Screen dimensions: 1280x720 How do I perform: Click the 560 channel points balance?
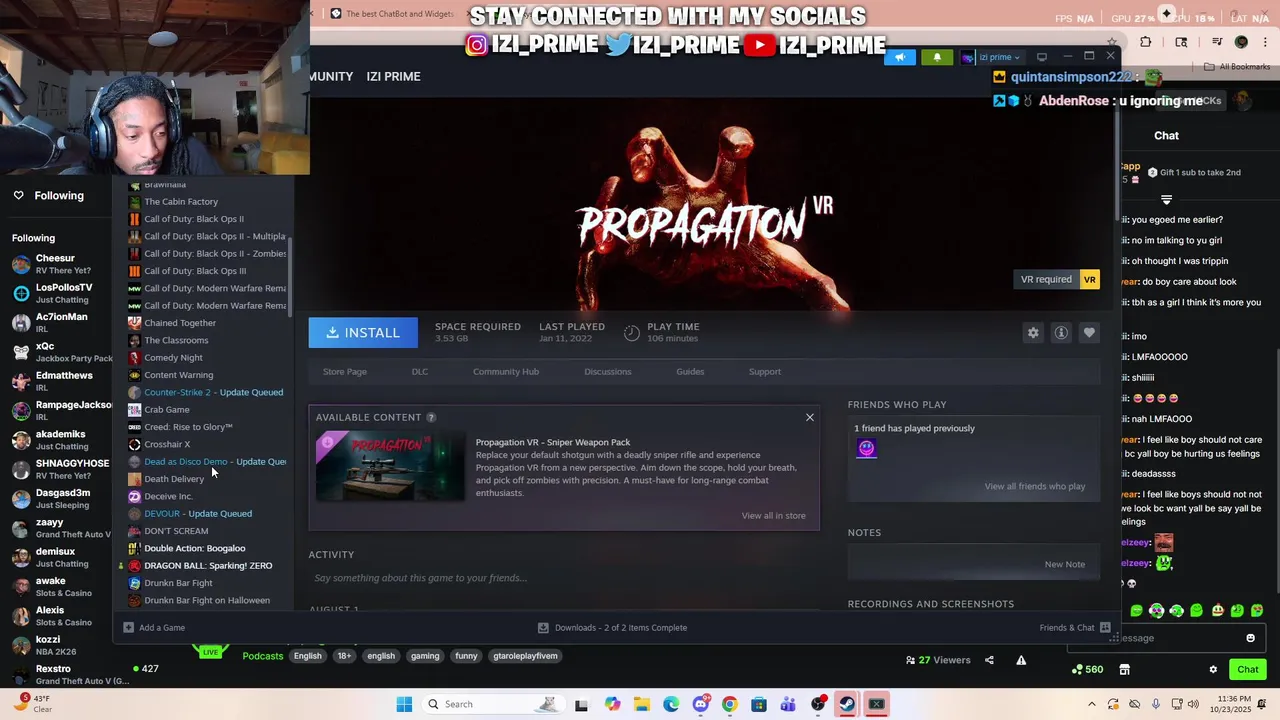[1087, 669]
